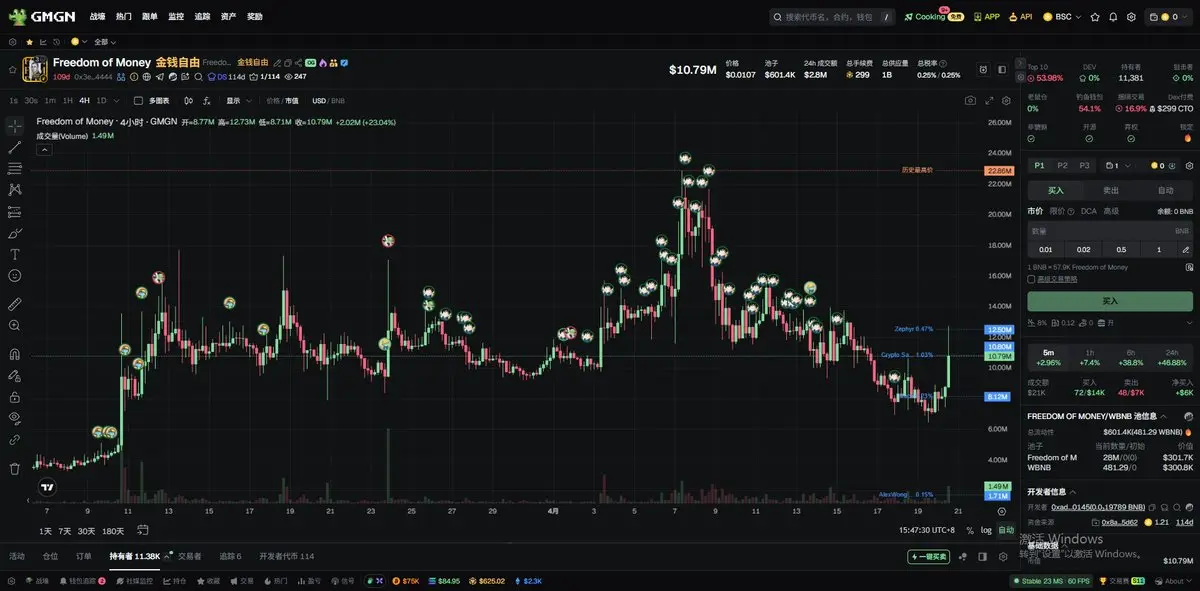Click the green 买入 buy button
1200x591 pixels.
[x=1110, y=300]
